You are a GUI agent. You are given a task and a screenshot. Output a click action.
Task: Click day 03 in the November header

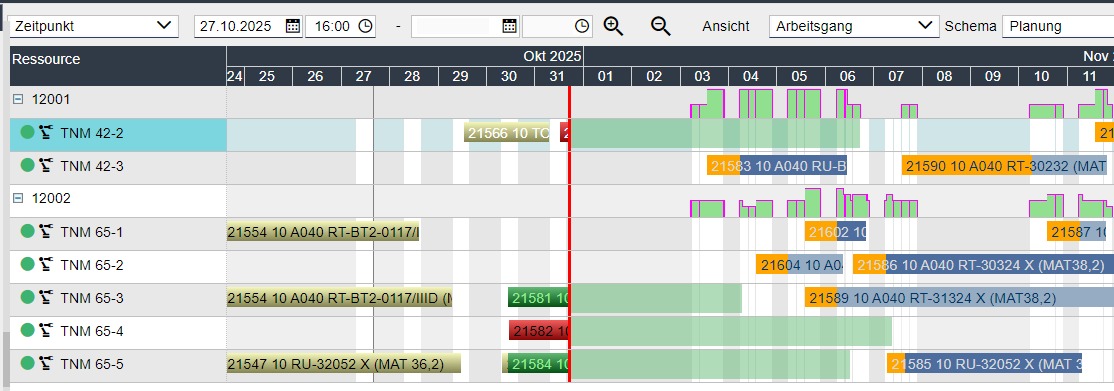tap(703, 76)
